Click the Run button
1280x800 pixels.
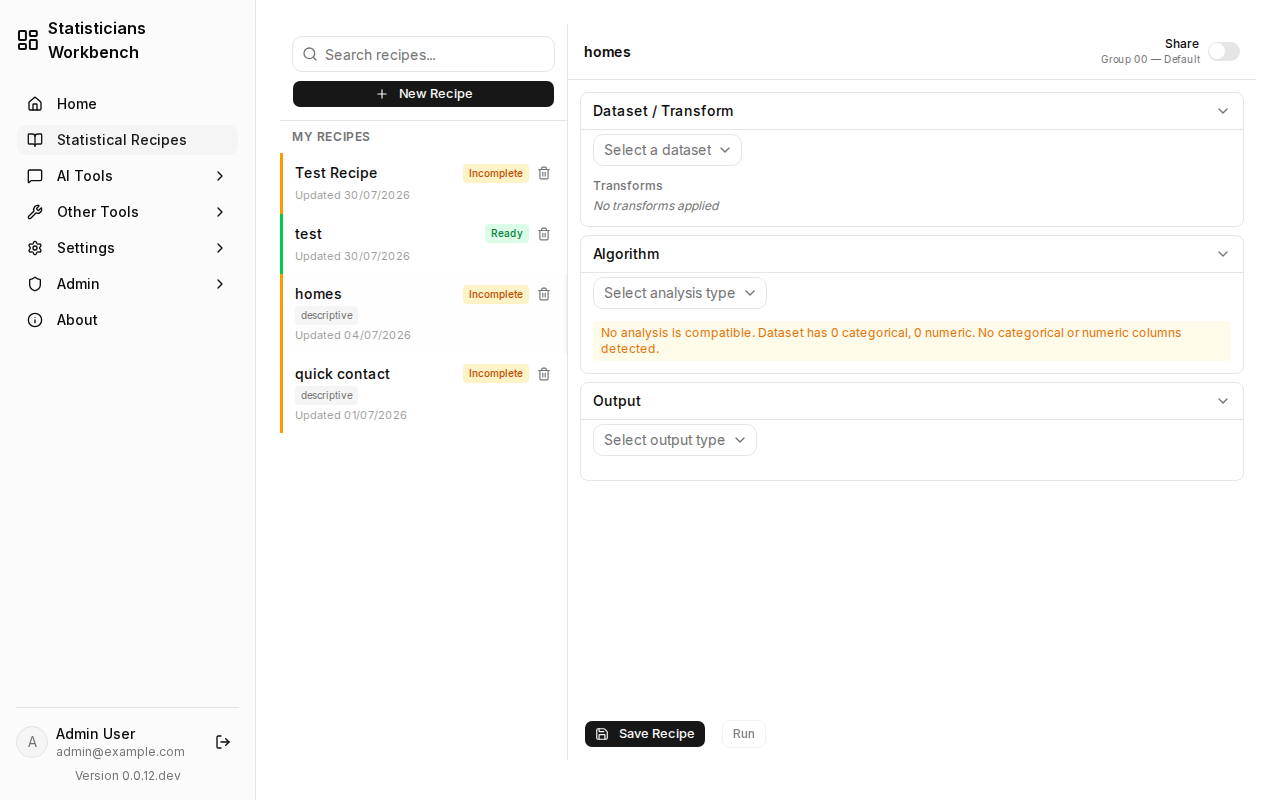coord(744,734)
